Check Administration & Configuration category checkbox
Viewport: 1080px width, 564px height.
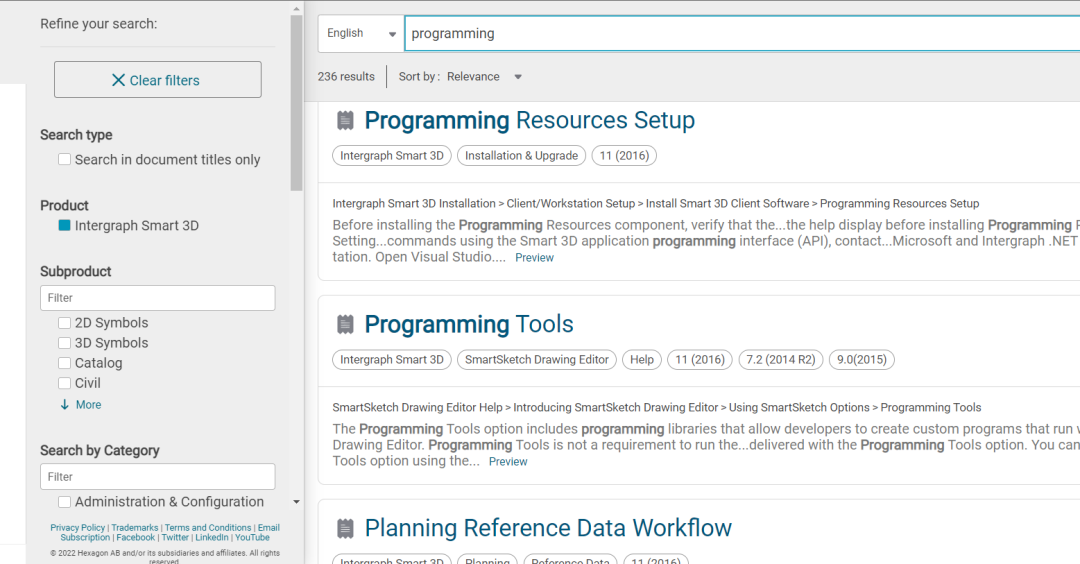(64, 502)
